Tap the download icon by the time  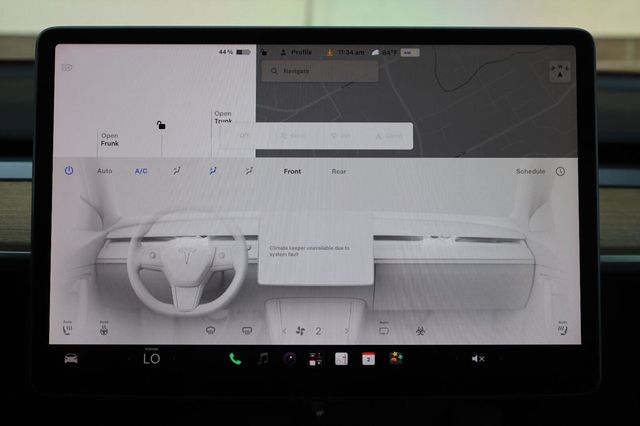point(330,52)
